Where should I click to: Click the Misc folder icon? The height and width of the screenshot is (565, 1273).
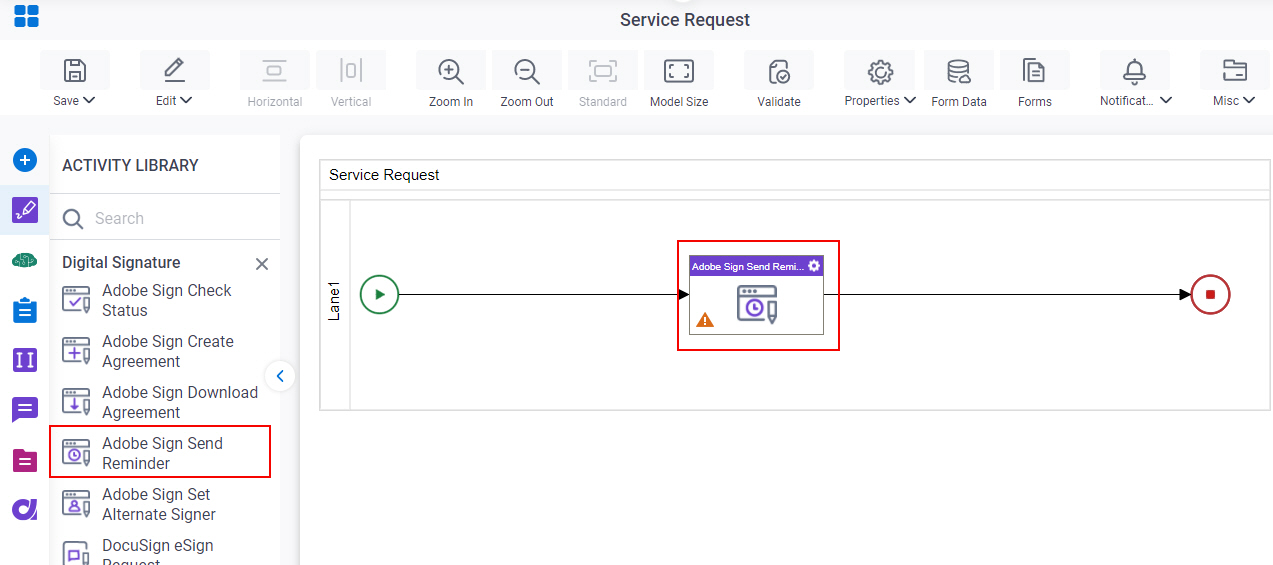click(1235, 71)
